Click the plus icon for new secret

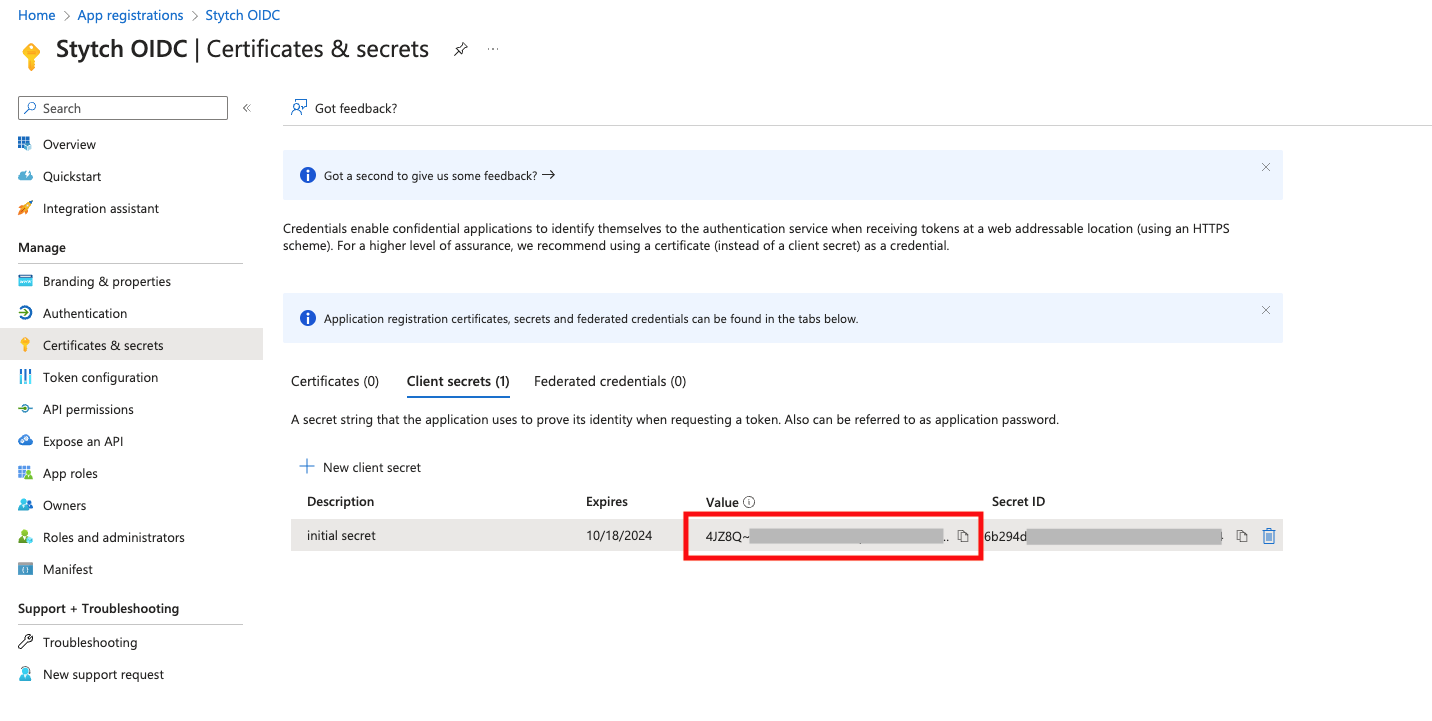306,467
